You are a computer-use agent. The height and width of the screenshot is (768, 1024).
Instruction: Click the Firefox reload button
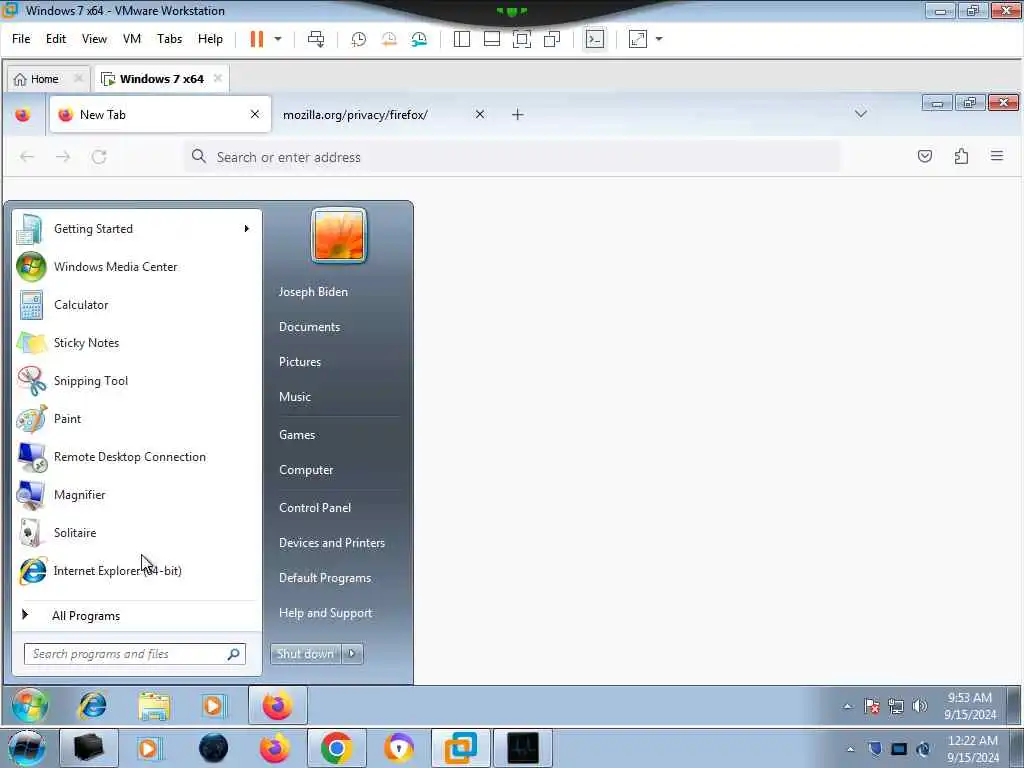(x=99, y=157)
